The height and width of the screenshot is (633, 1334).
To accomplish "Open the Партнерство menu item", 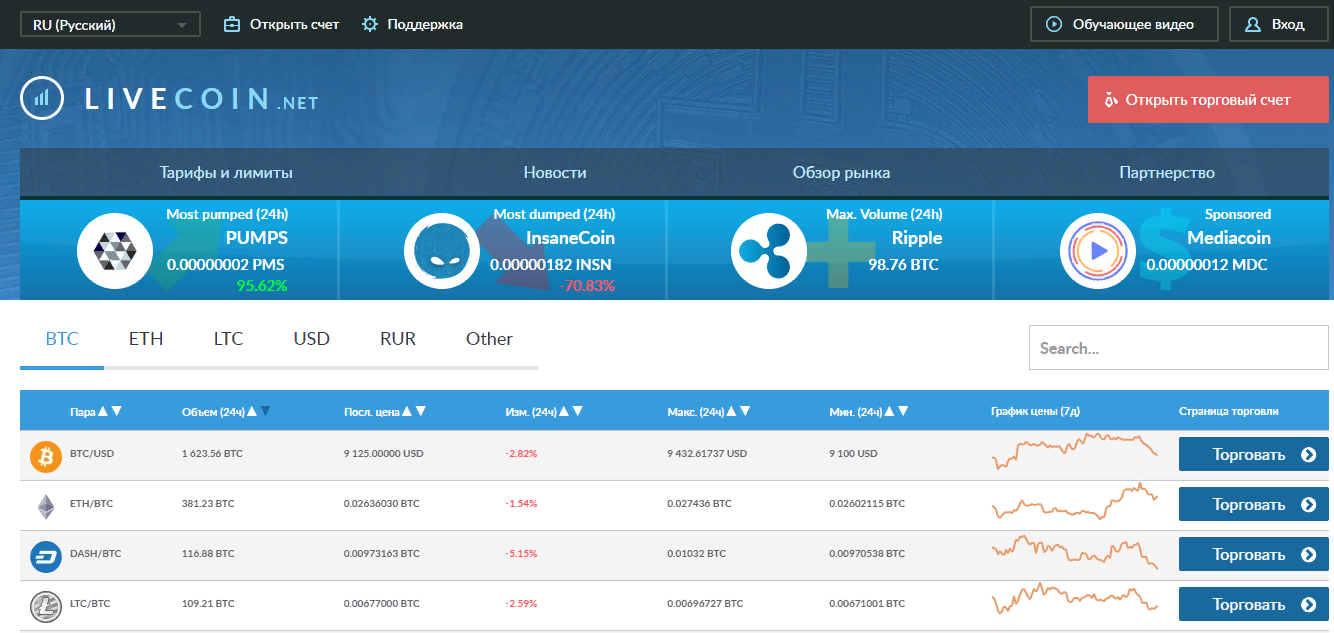I will tap(1167, 173).
